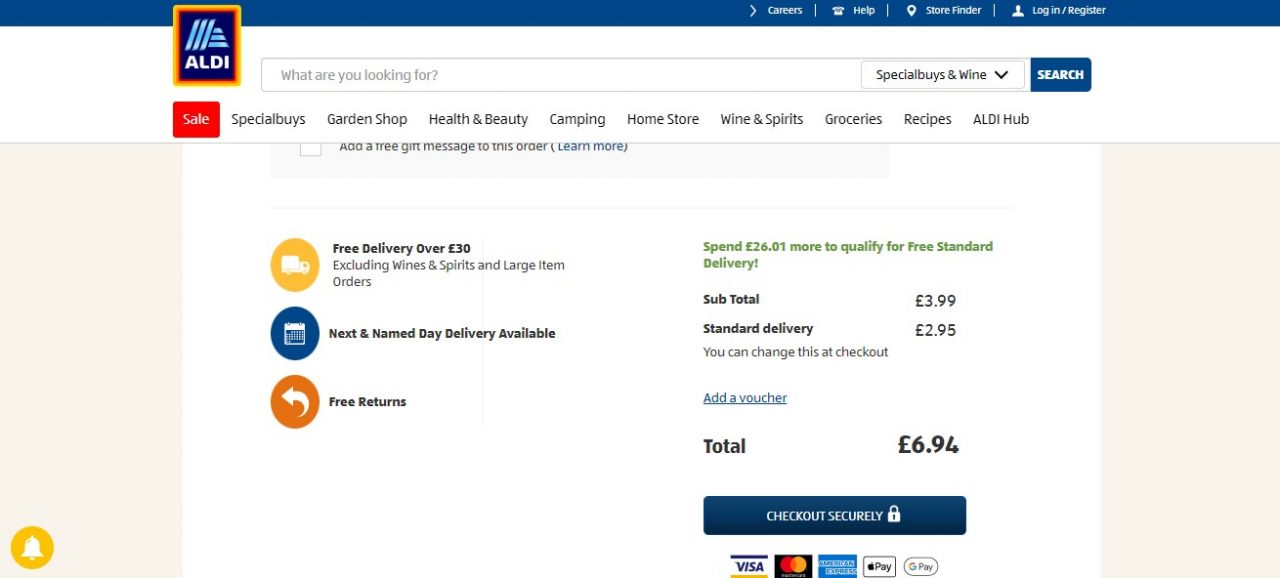The image size is (1280, 578).
Task: Open the Specialbuys & Wine search filter dropdown
Action: [x=941, y=74]
